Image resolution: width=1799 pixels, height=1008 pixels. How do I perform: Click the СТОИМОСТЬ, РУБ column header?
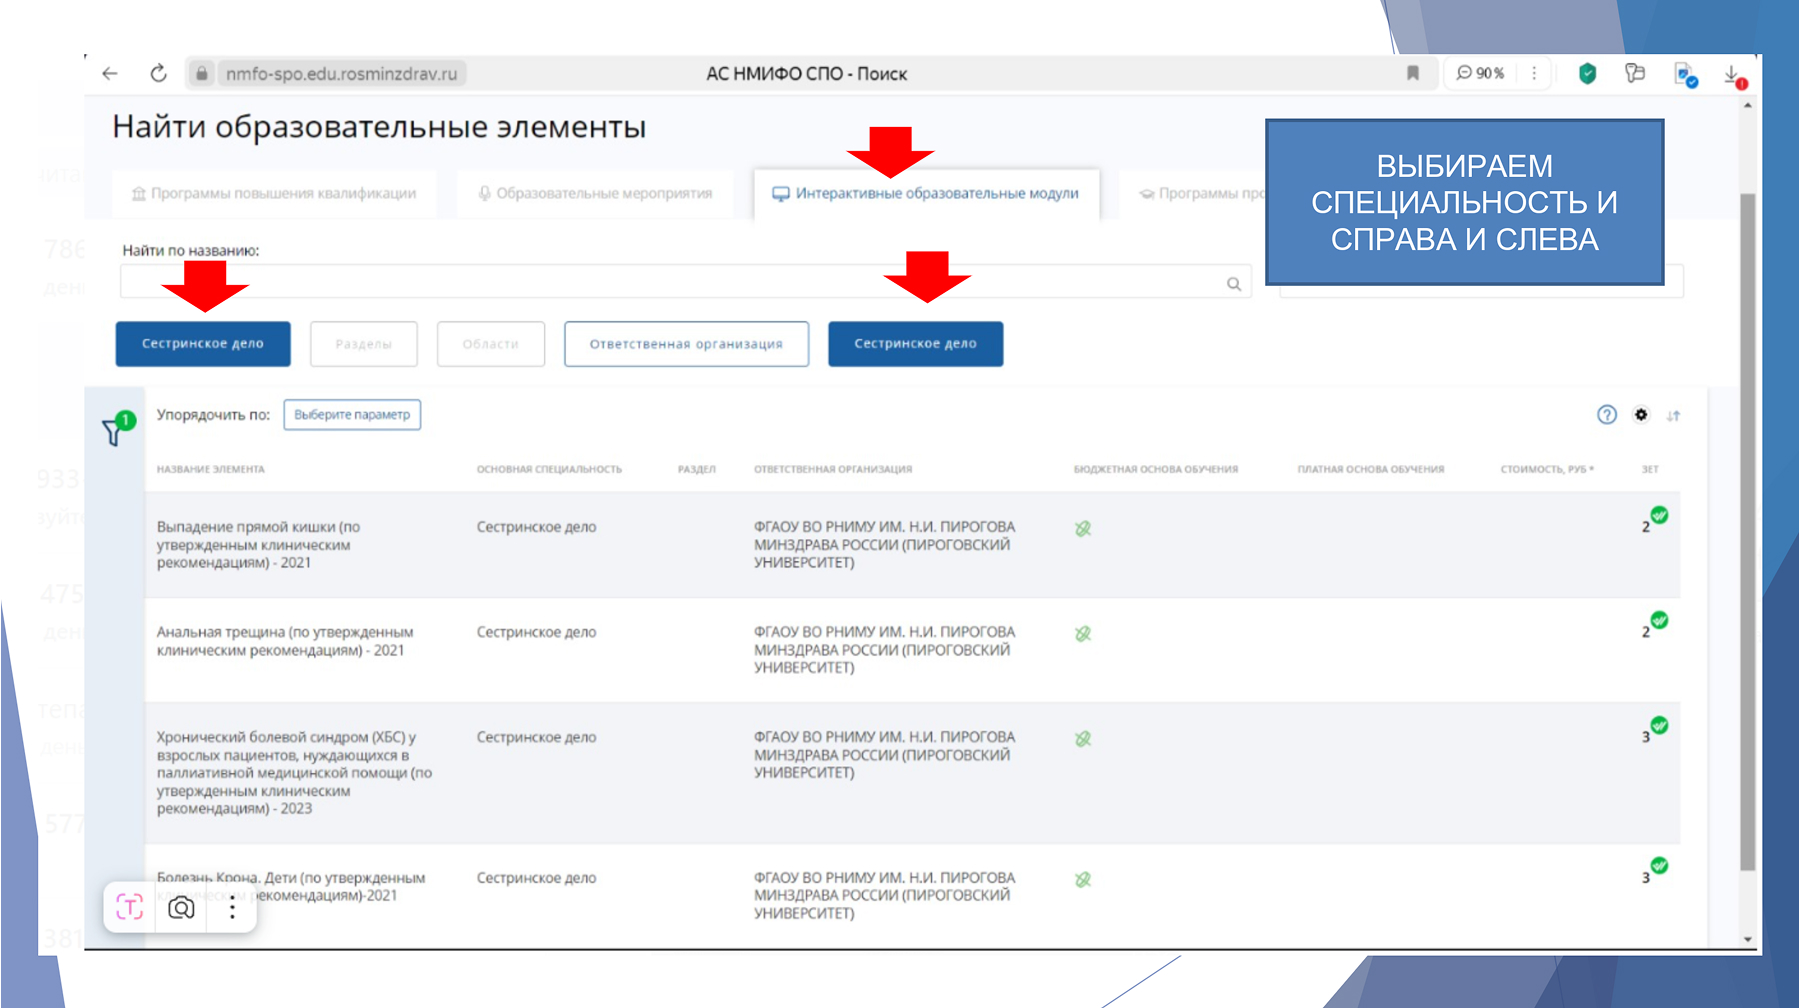tap(1547, 469)
